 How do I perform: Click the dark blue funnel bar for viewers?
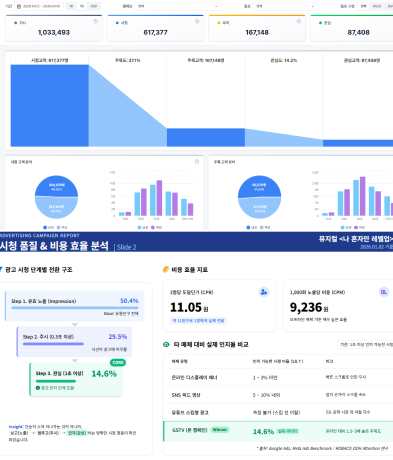coord(50,105)
